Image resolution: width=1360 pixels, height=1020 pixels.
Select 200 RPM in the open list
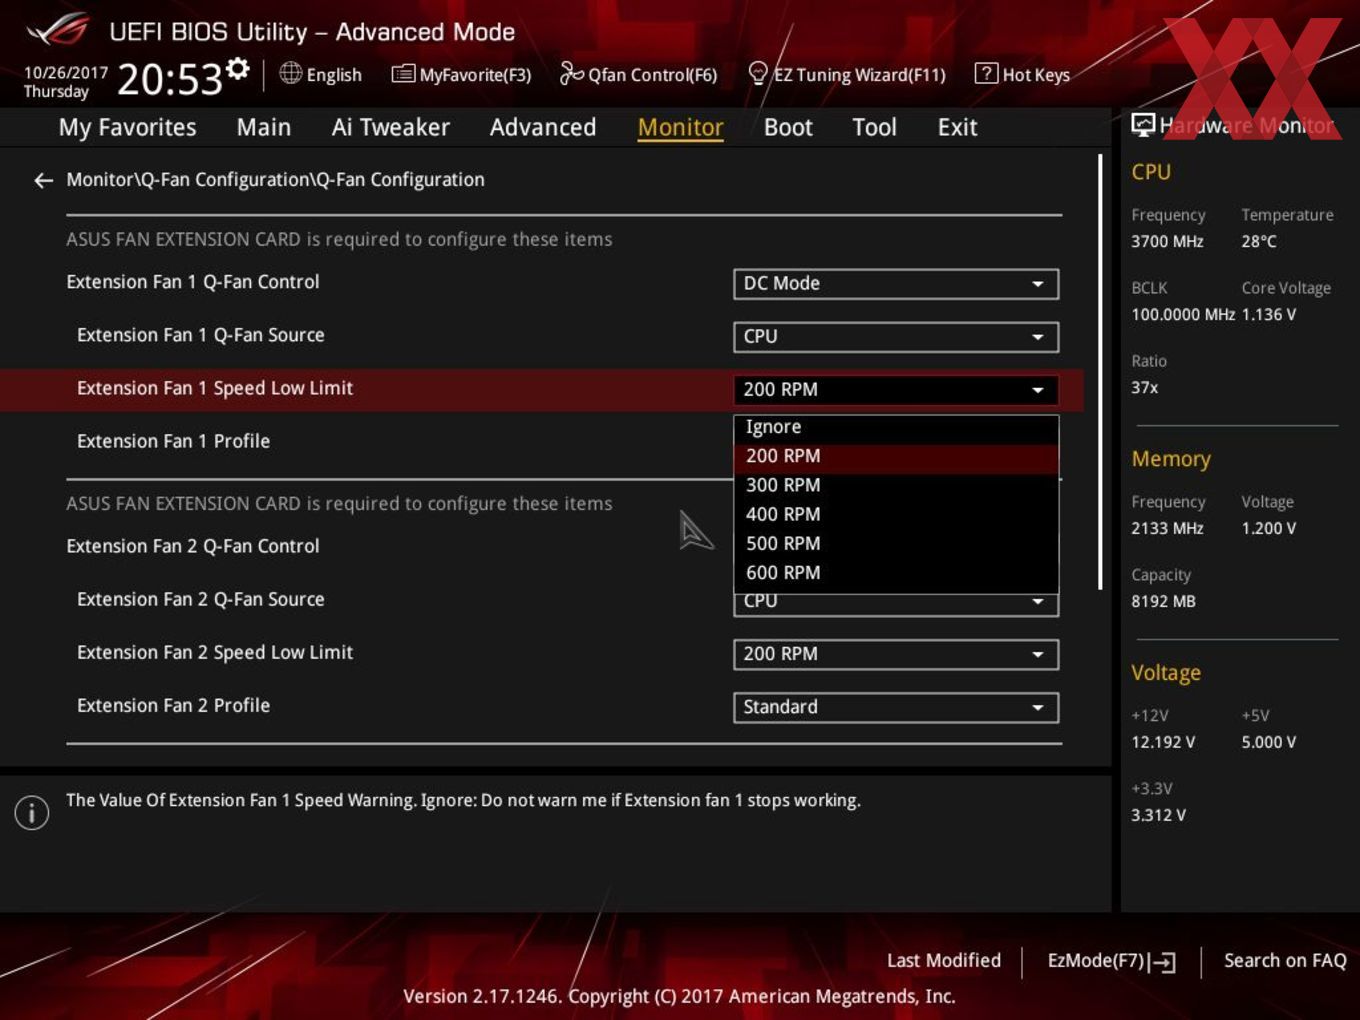point(896,456)
